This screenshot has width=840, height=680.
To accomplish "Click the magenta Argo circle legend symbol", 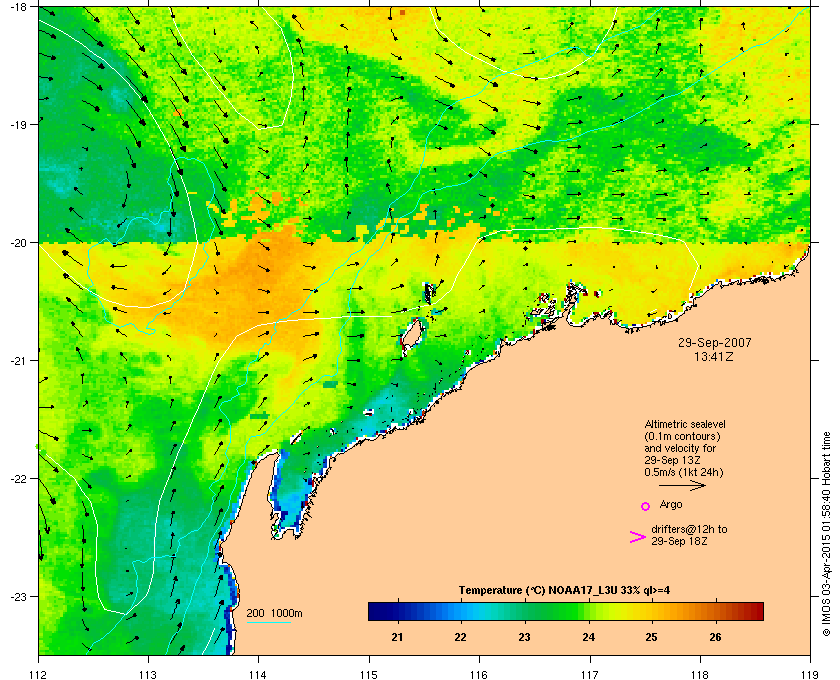I will 646,506.
